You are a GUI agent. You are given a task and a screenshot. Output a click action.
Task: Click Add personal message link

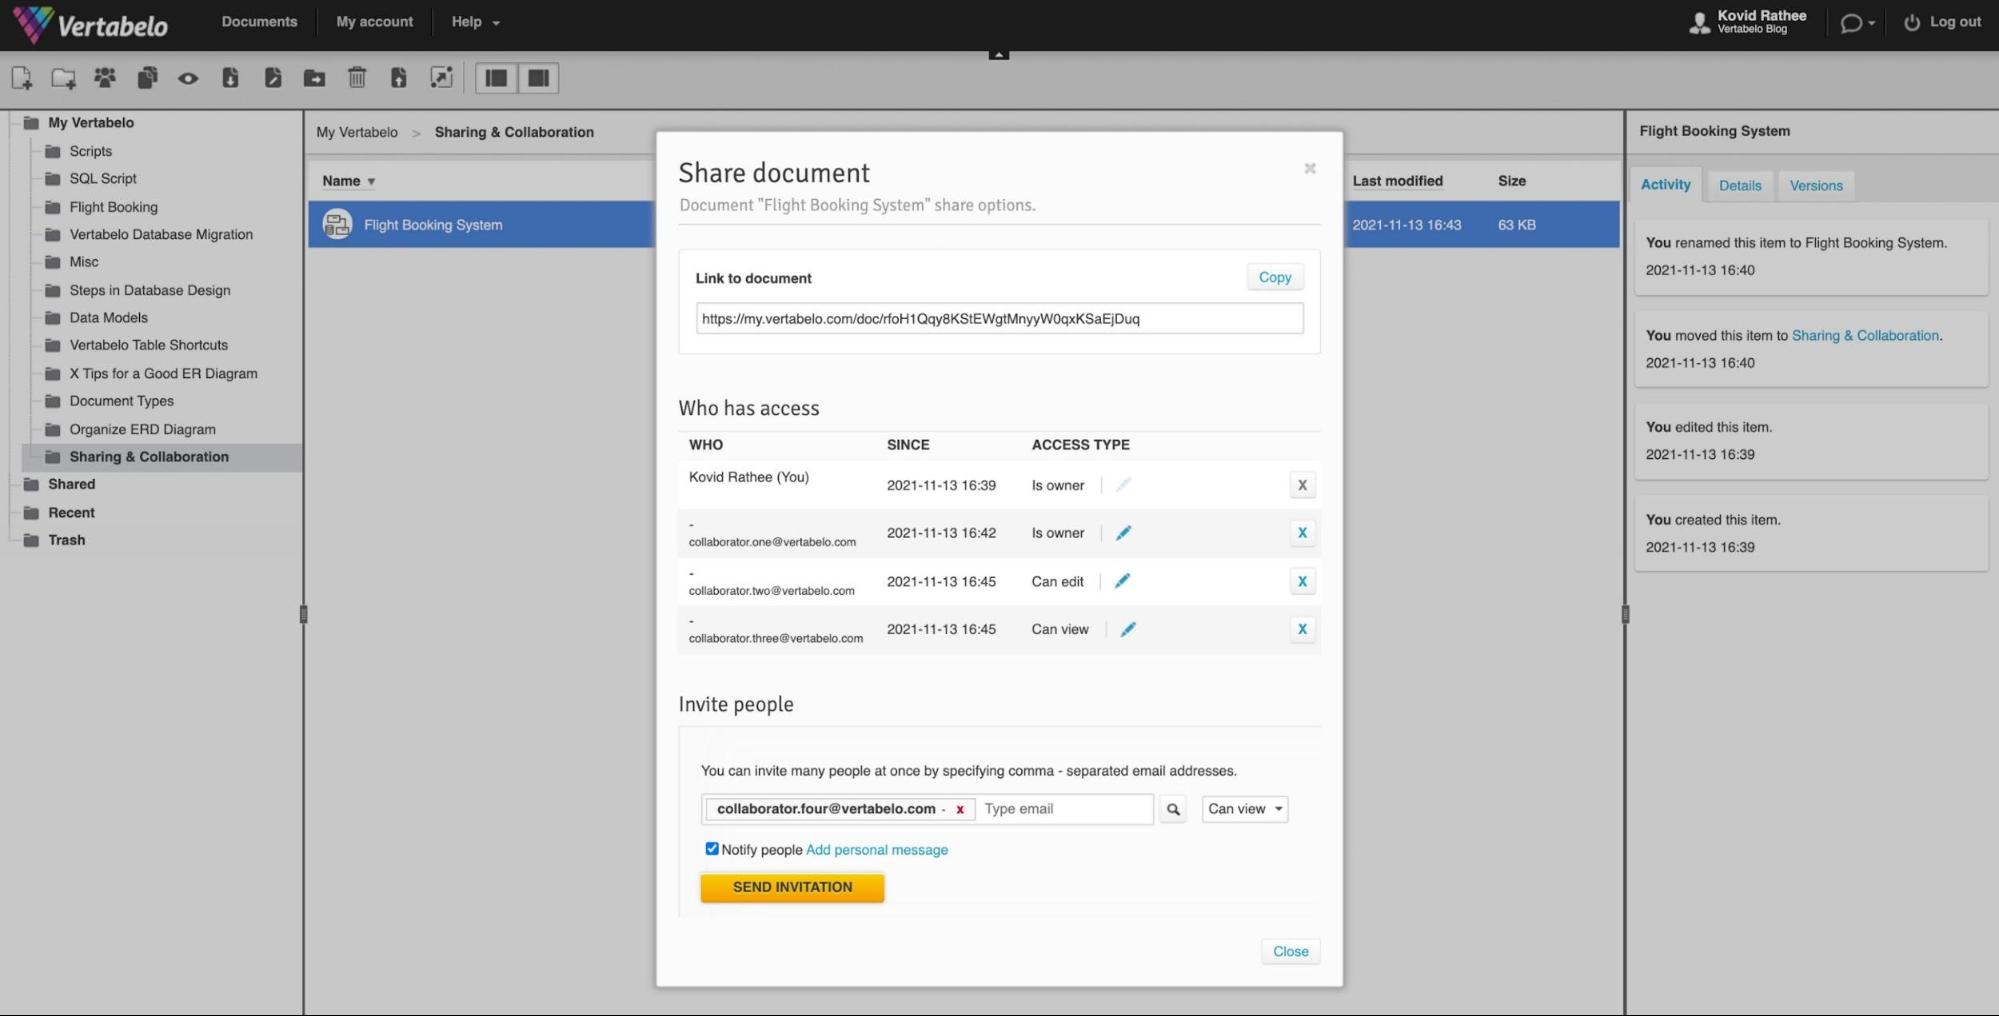click(877, 850)
